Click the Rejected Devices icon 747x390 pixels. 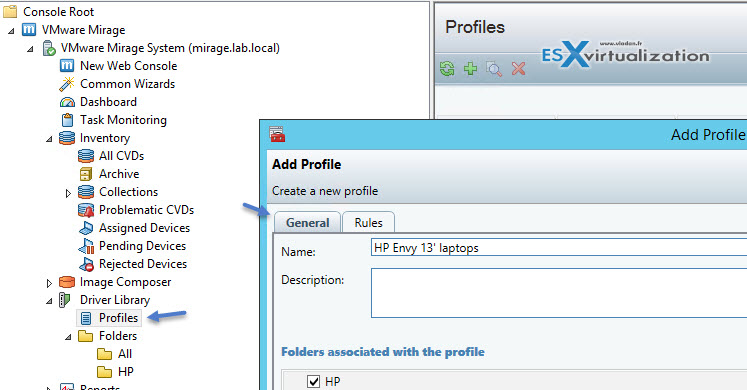point(86,264)
